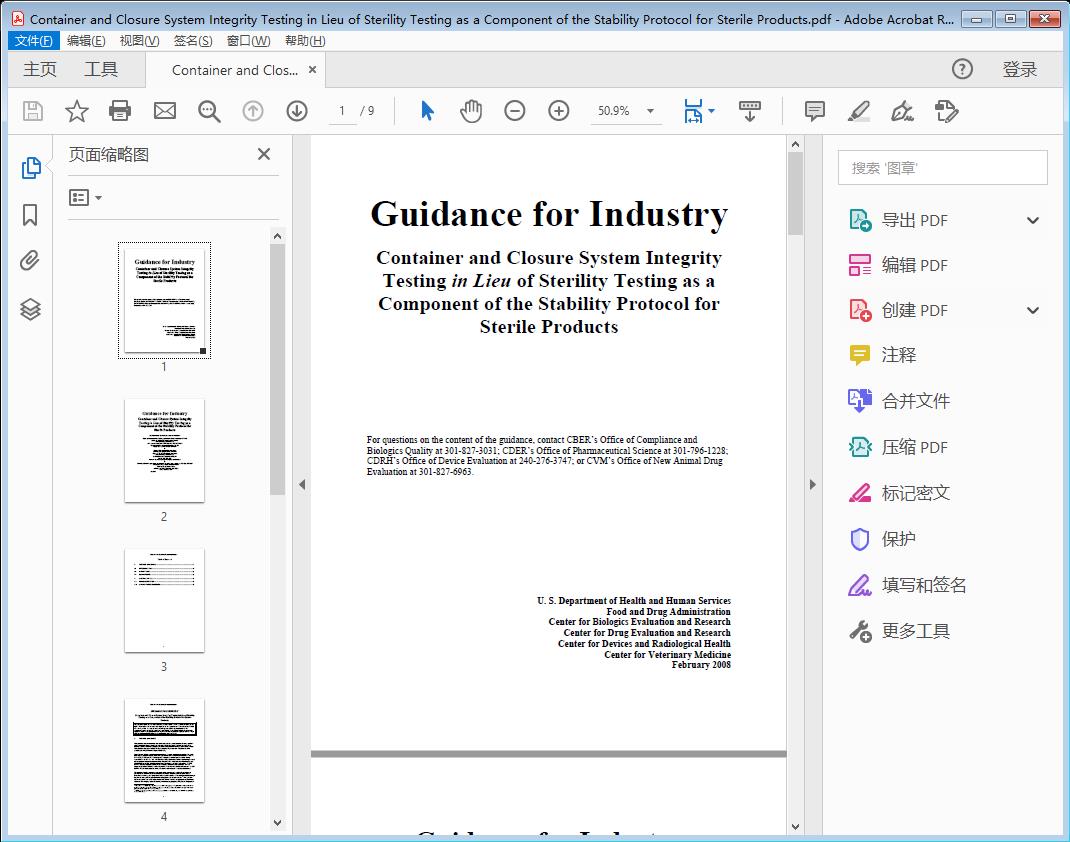Enable scrolling mode icon

click(749, 111)
